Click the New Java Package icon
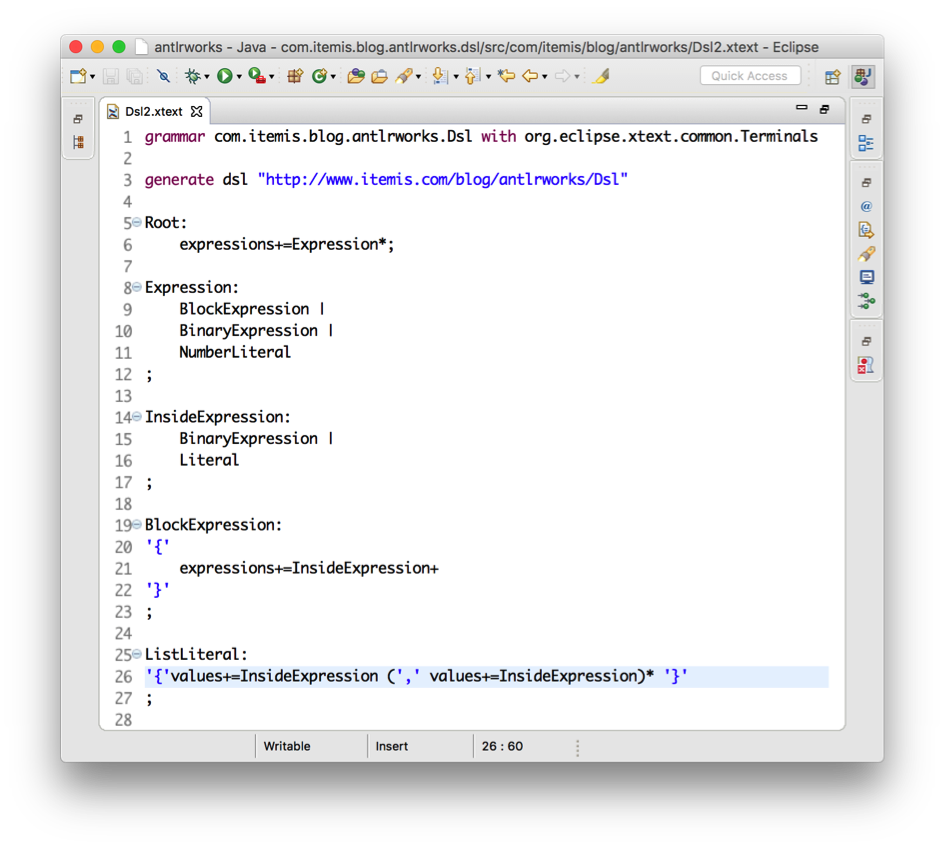This screenshot has height=849, width=945. click(295, 76)
